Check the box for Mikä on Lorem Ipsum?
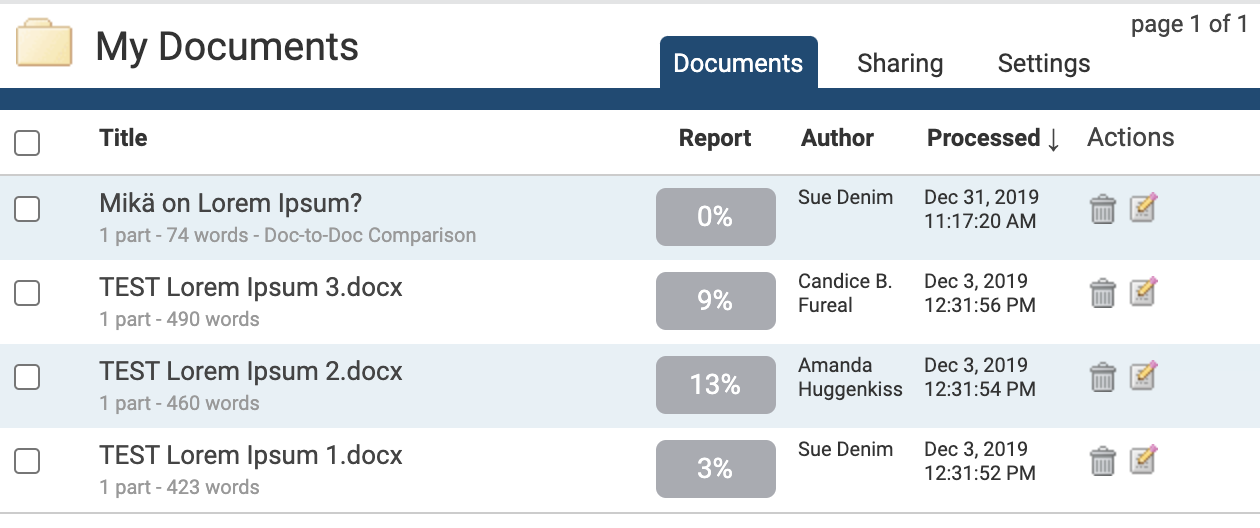Screen dimensions: 1260x528 click(x=27, y=209)
